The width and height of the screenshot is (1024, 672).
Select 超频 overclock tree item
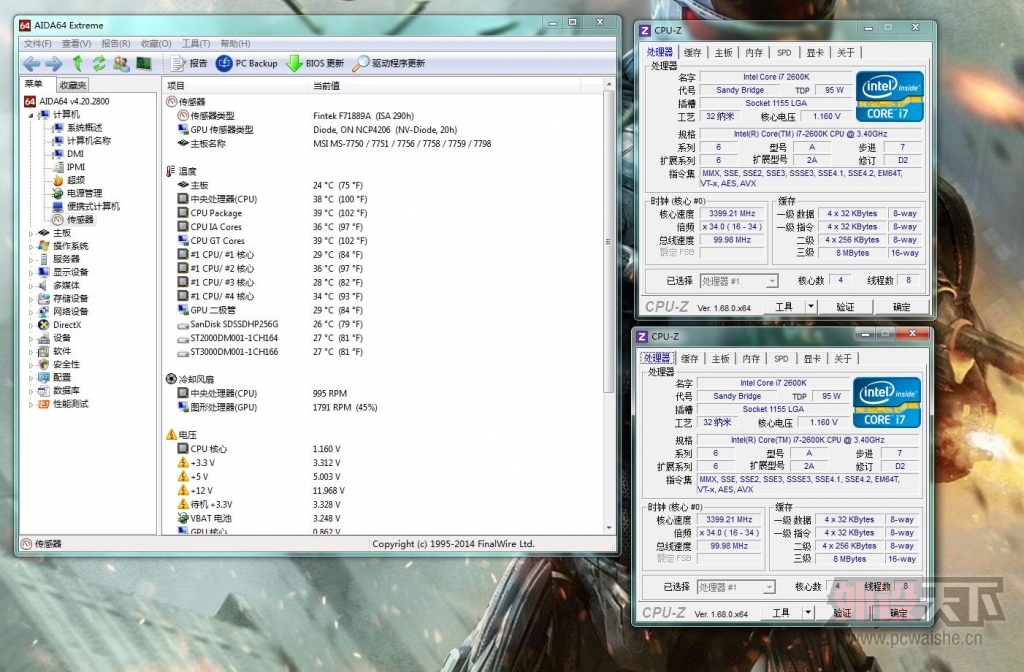tap(76, 180)
